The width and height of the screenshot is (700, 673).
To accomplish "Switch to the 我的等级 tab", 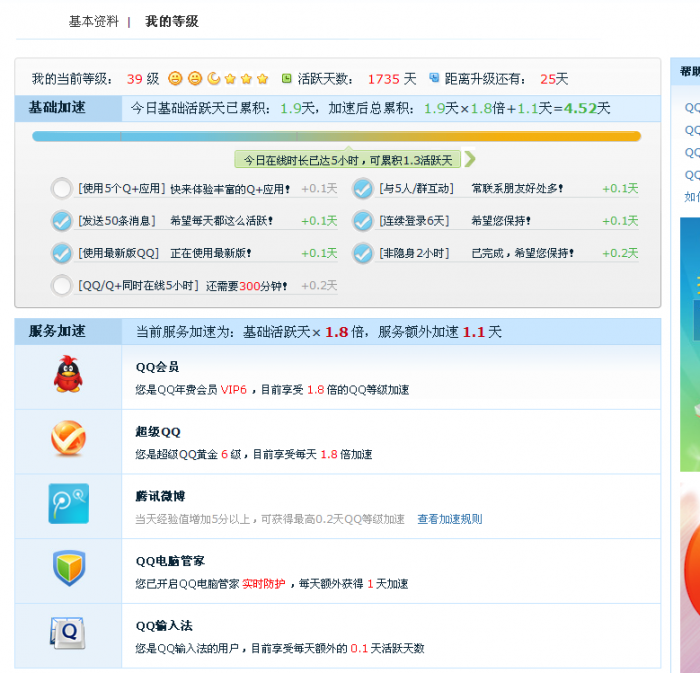I will (172, 21).
